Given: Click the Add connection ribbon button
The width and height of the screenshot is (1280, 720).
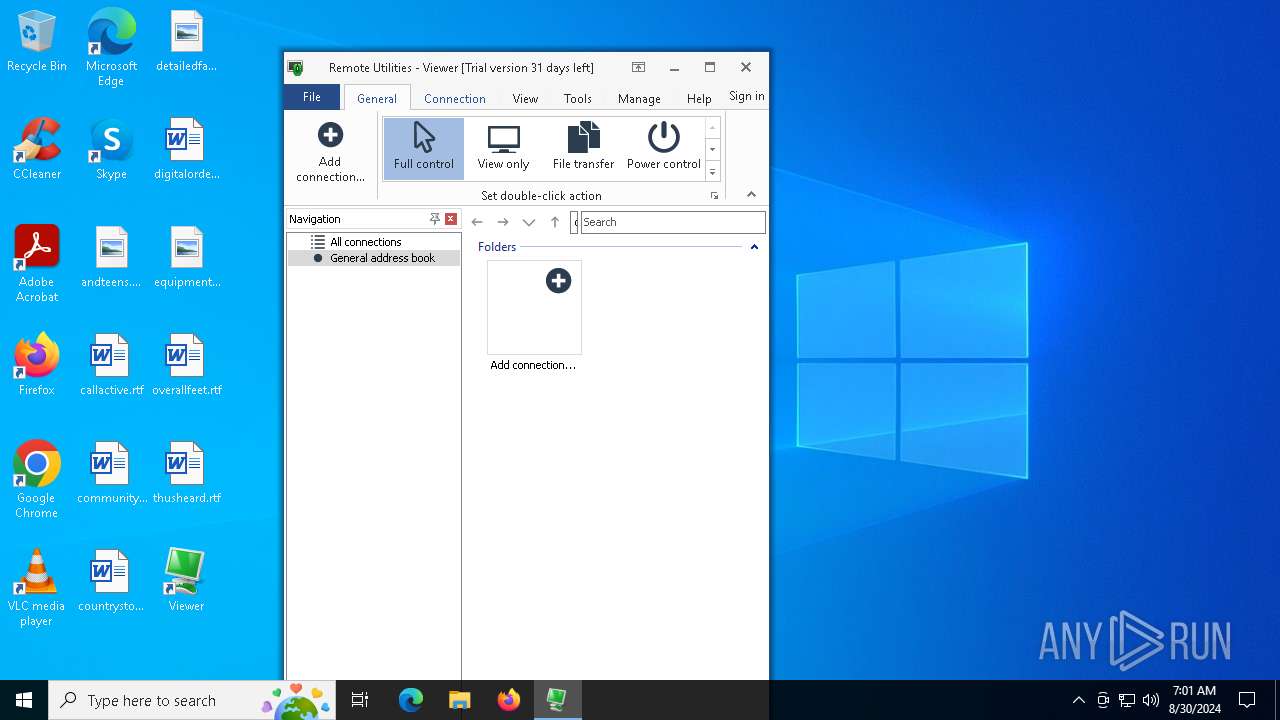Looking at the screenshot, I should (330, 153).
